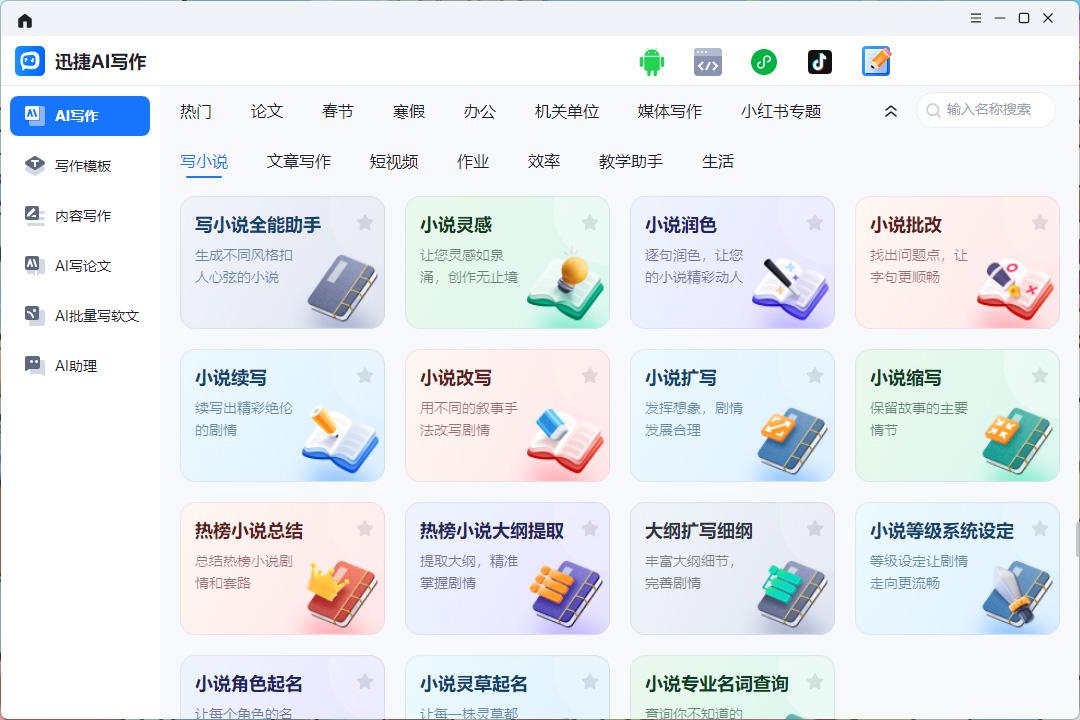
Task: Star the 热榜小说大纲提取 card
Action: (590, 528)
